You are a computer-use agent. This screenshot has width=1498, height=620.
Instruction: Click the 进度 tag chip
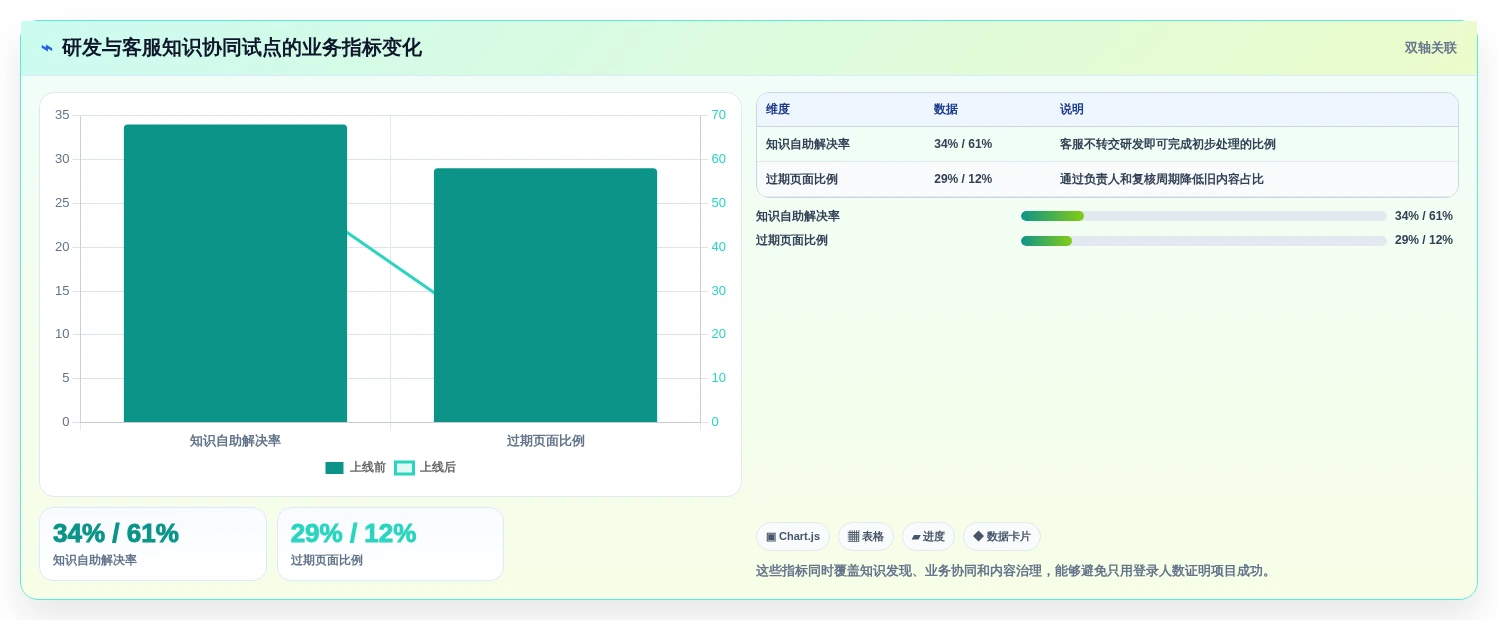pyautogui.click(x=928, y=537)
